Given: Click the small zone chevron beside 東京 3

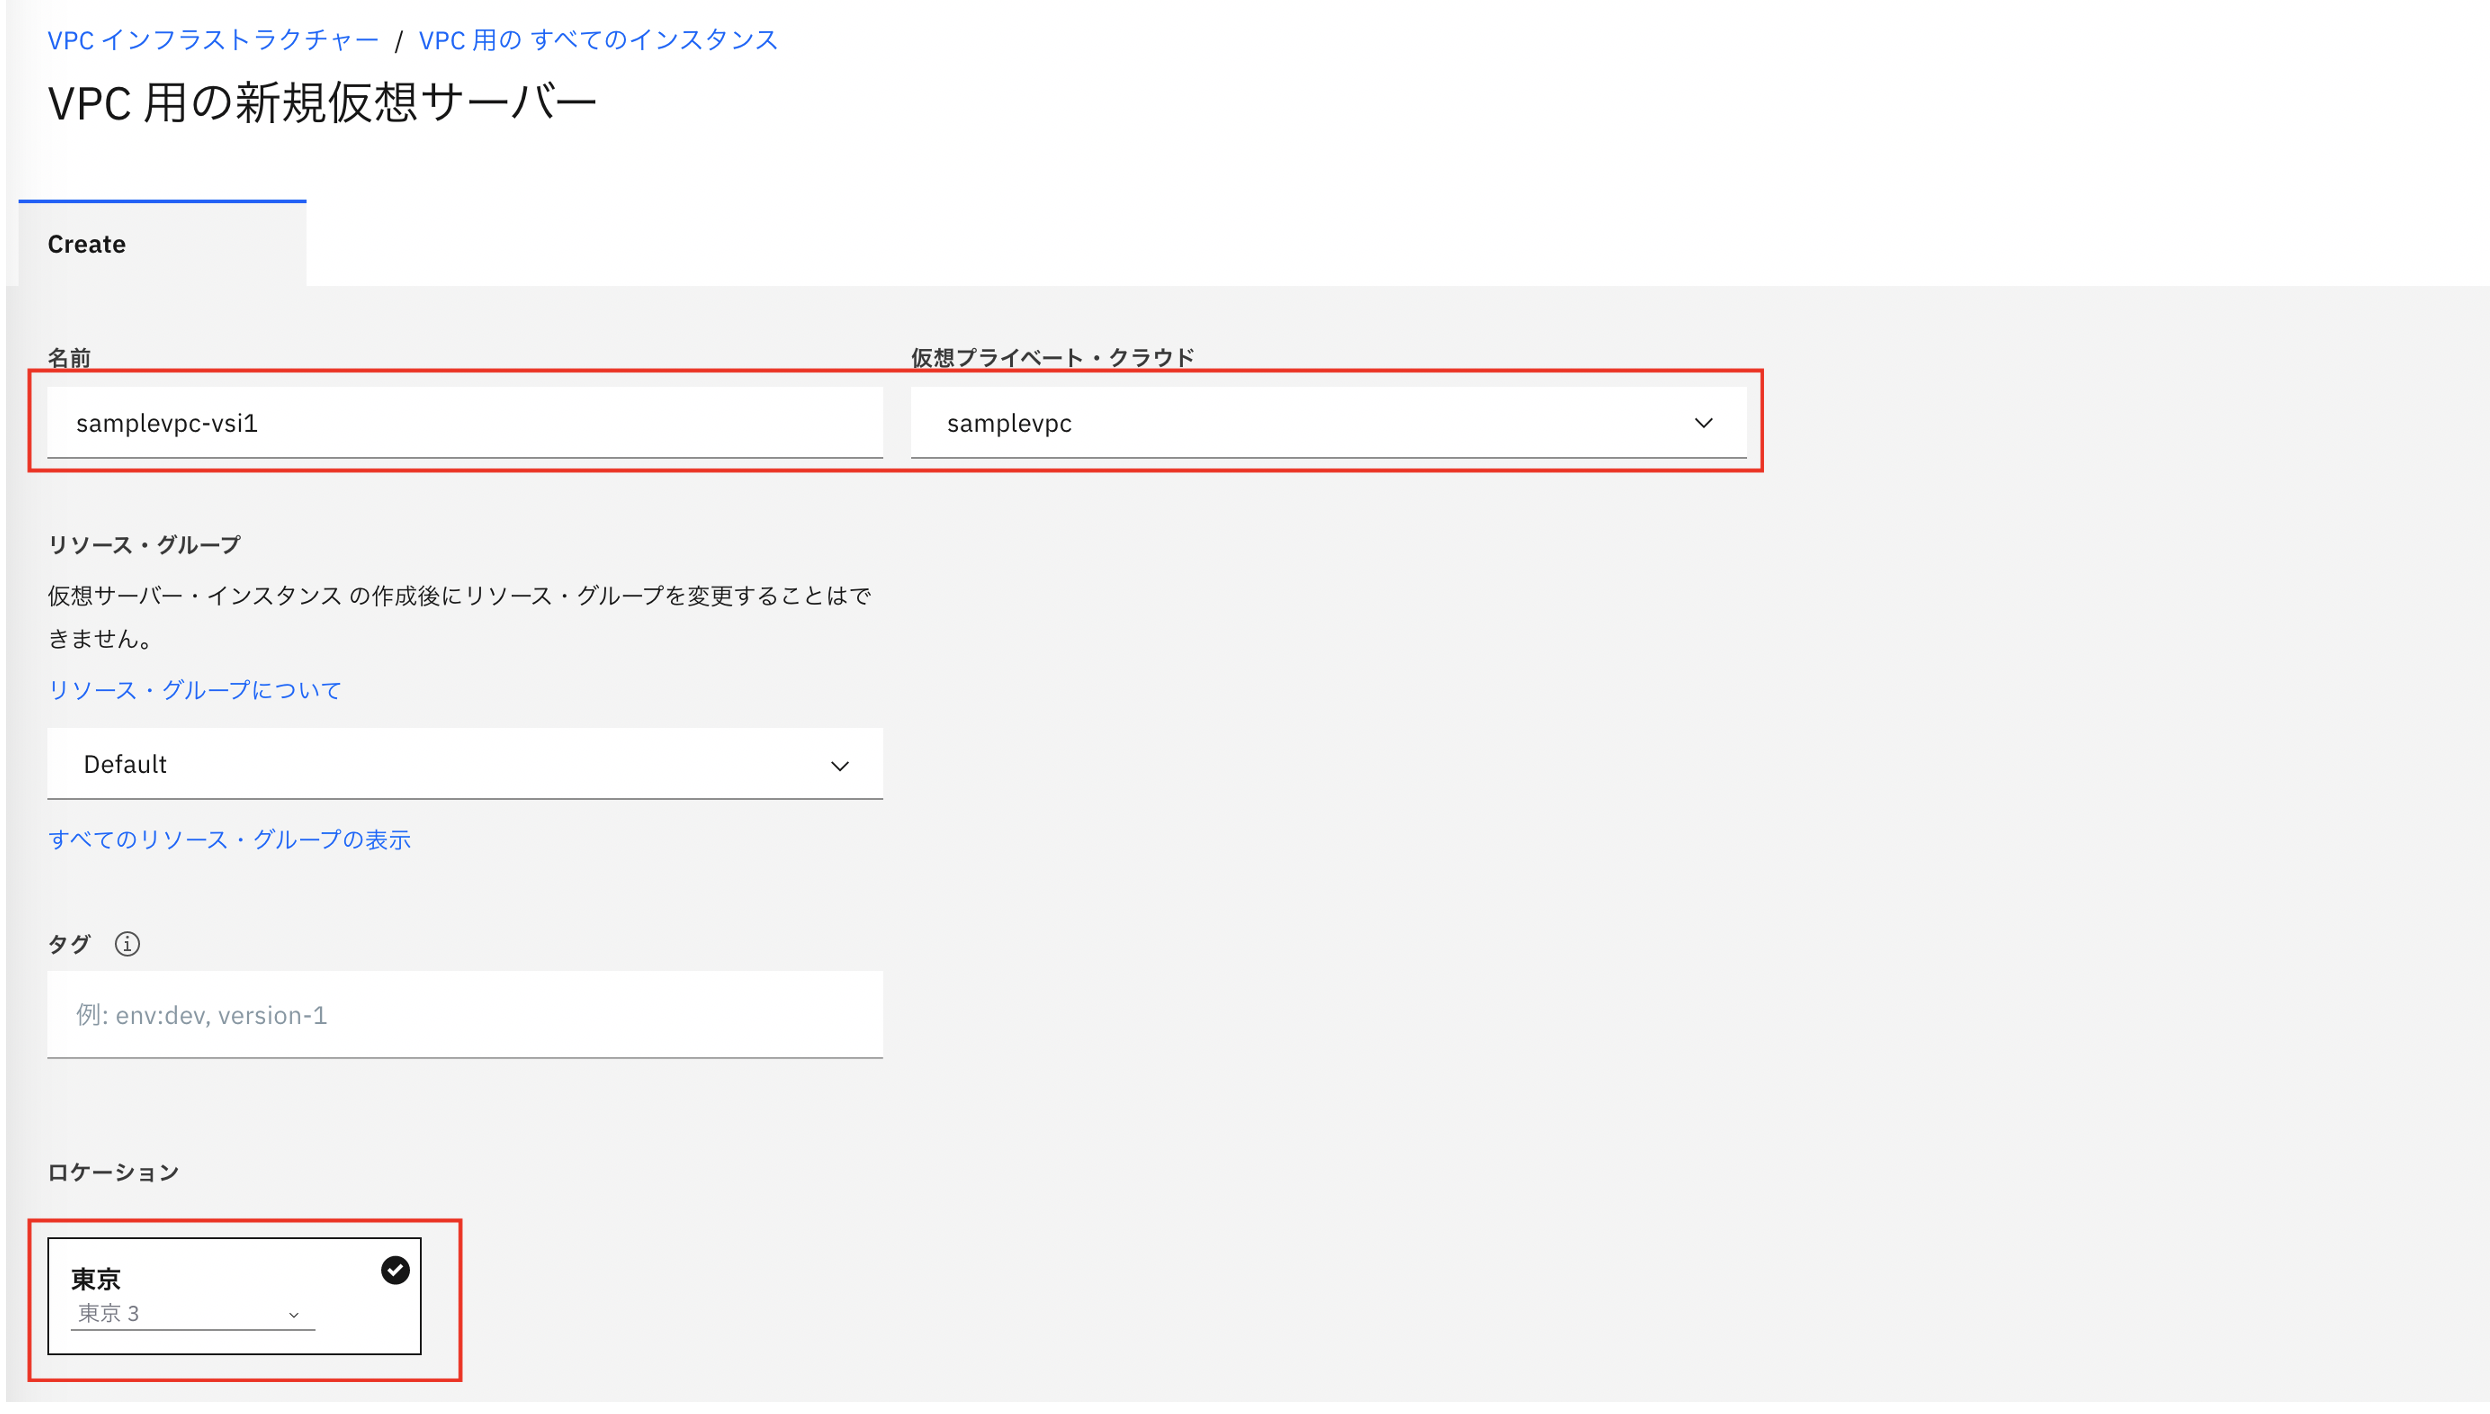Looking at the screenshot, I should 293,1315.
